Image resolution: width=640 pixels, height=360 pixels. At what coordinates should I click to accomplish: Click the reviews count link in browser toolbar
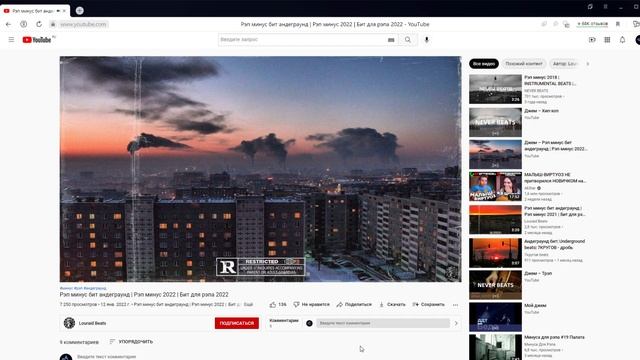coord(592,24)
